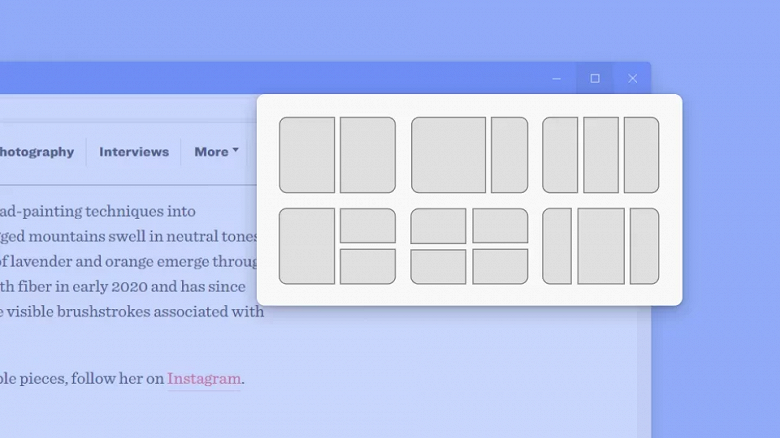Viewport: 780px width, 438px height.
Task: Snap to left column of three-equal-columns layout
Action: point(560,155)
